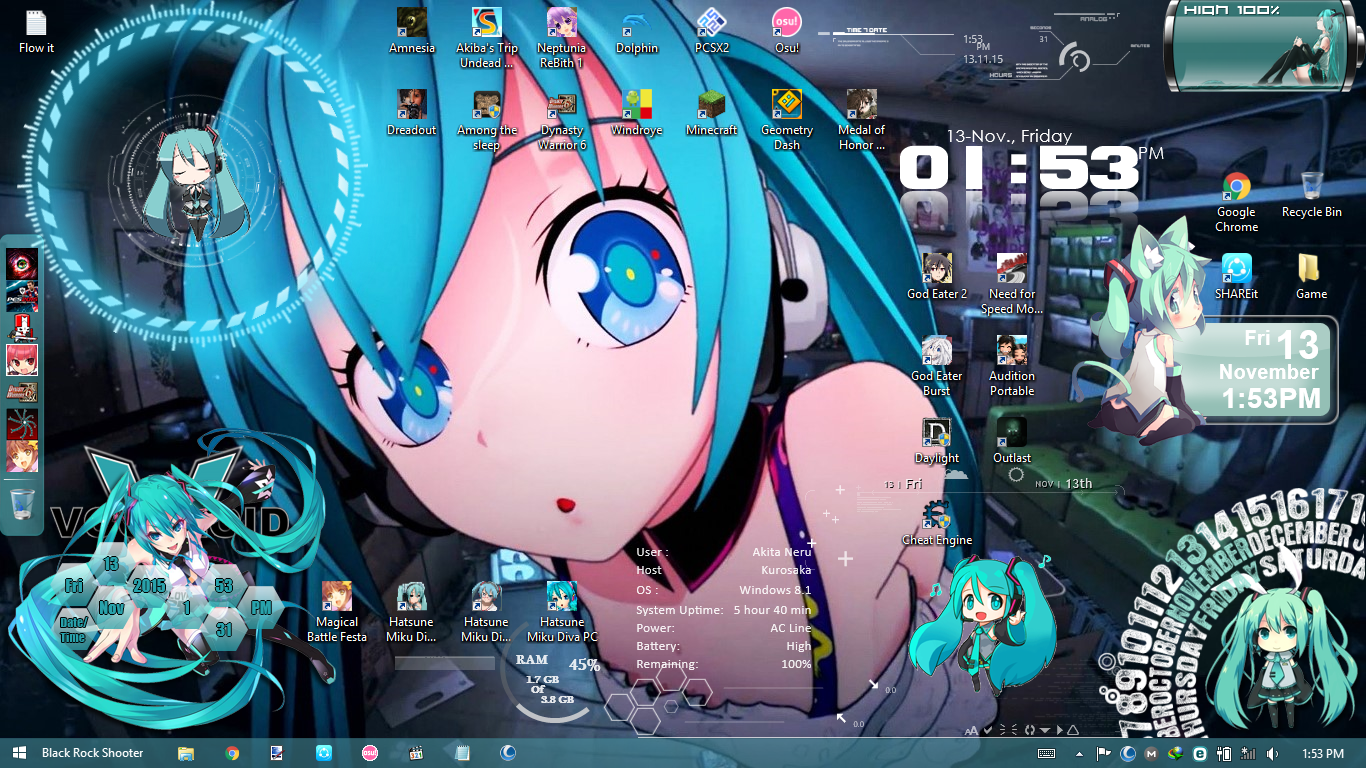1366x768 pixels.
Task: Open the SHAREit desktop shortcut
Action: click(x=1237, y=277)
